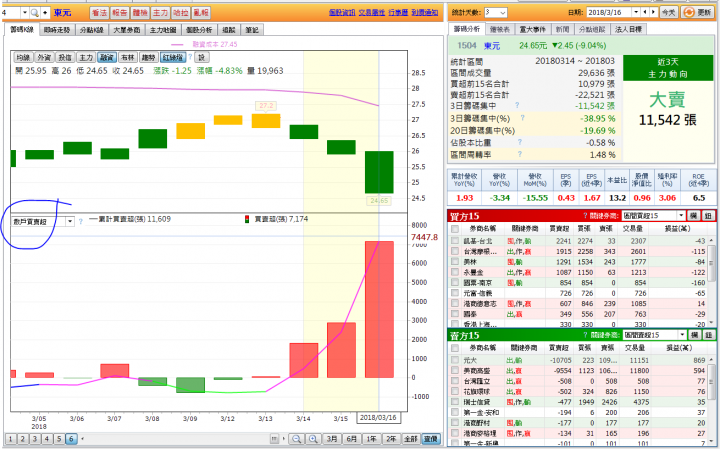Click help icon on 3日籌碼集中 row with -11,542
720x449 pixels.
[x=517, y=106]
